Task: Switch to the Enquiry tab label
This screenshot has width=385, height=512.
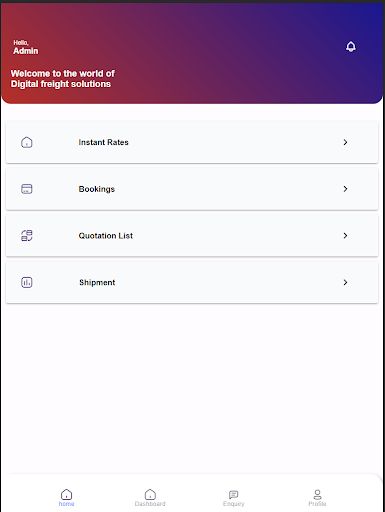Action: pyautogui.click(x=234, y=504)
